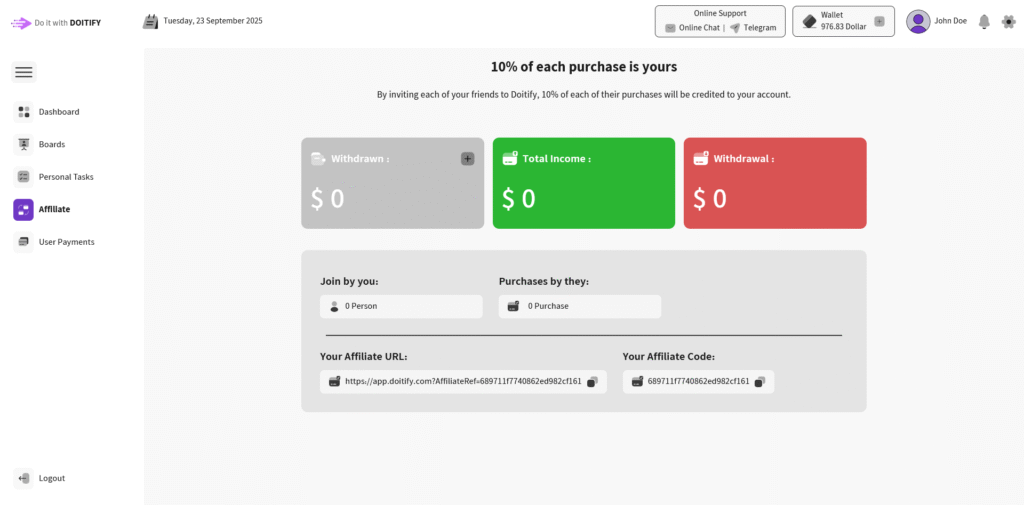This screenshot has width=1024, height=505.
Task: Open settings gear icon
Action: [1008, 21]
